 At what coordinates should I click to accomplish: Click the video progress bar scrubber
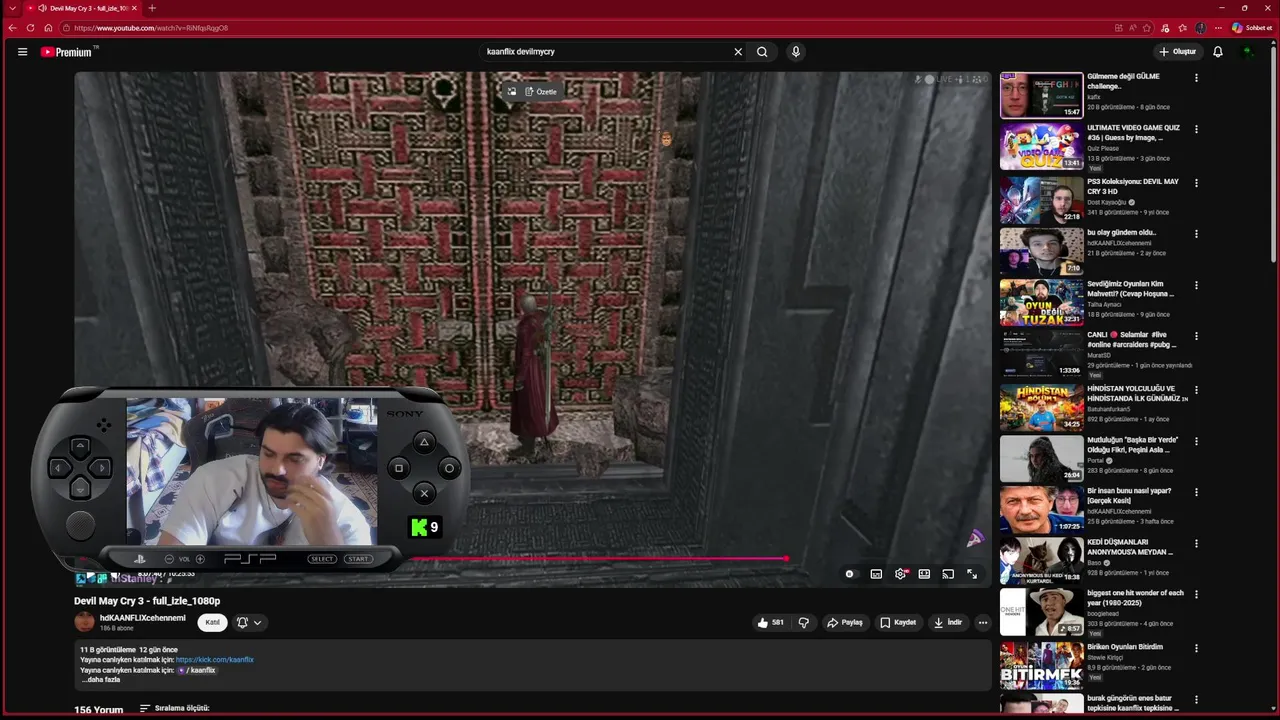tap(786, 559)
